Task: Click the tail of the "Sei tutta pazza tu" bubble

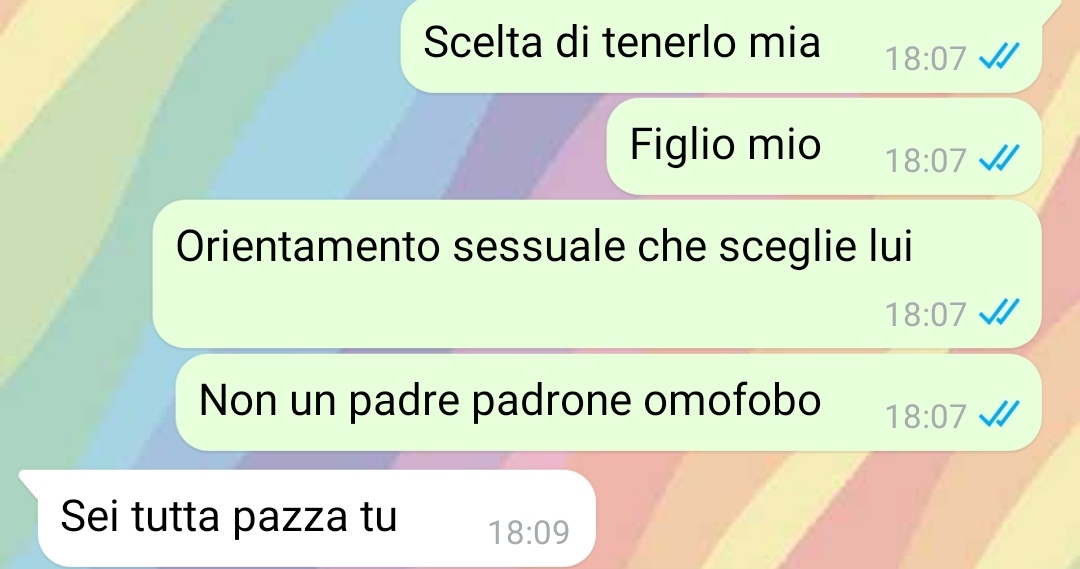Action: click(29, 480)
